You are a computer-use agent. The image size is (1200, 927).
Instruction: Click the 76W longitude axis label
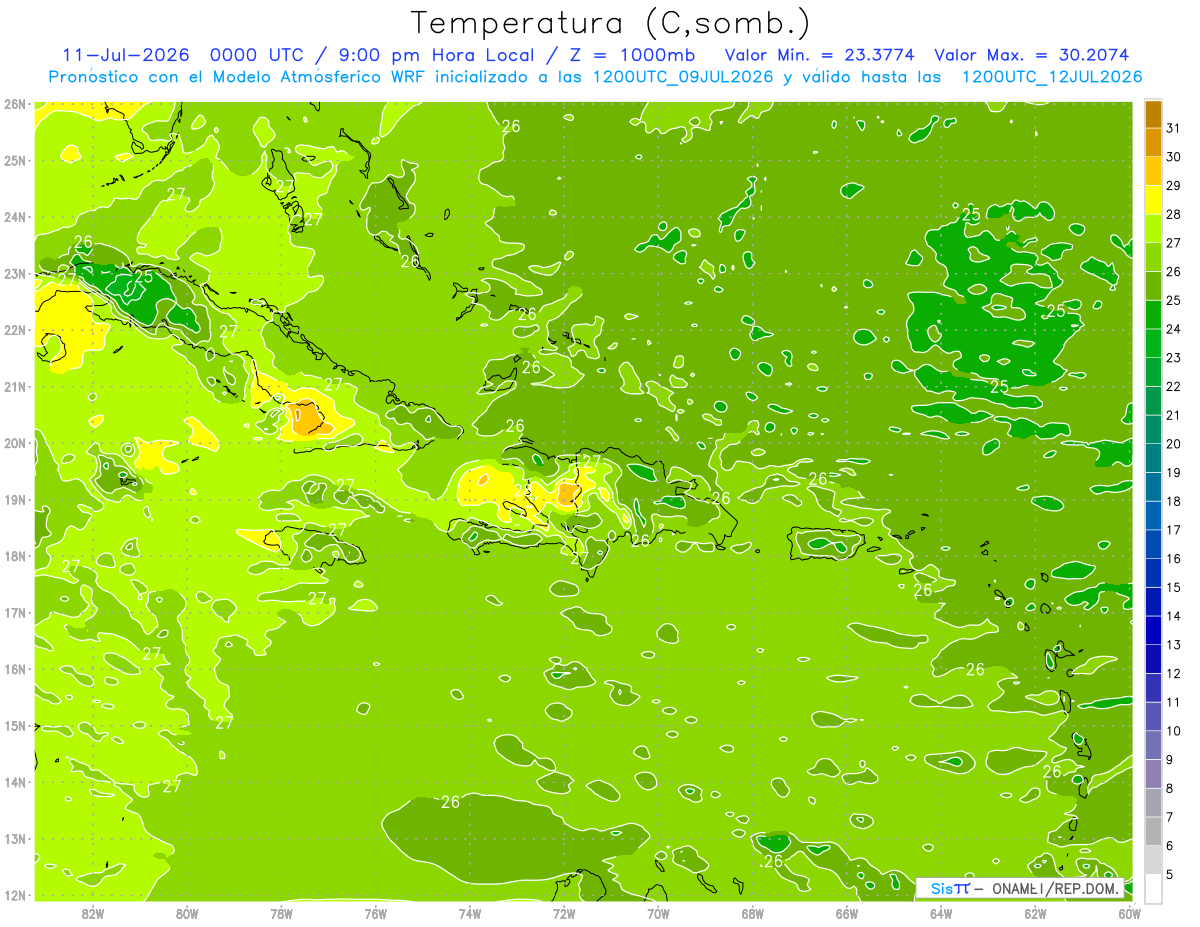click(x=375, y=913)
